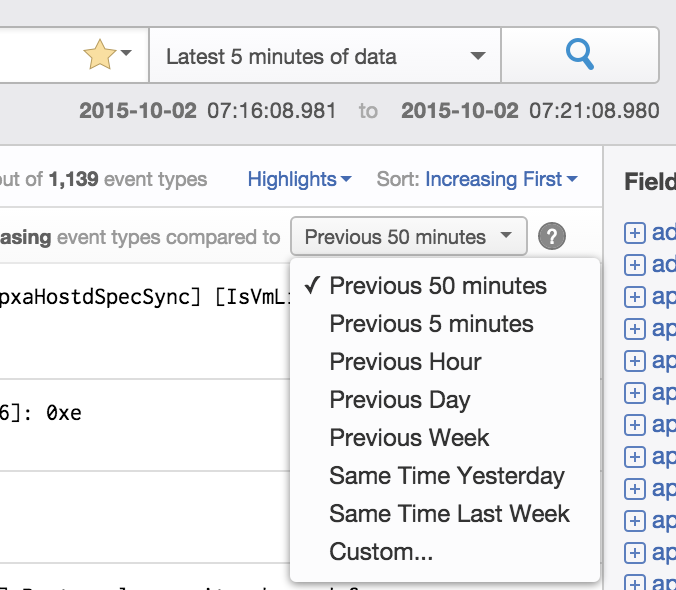The image size is (676, 590).
Task: Choose Previous Day option
Action: [x=399, y=400]
